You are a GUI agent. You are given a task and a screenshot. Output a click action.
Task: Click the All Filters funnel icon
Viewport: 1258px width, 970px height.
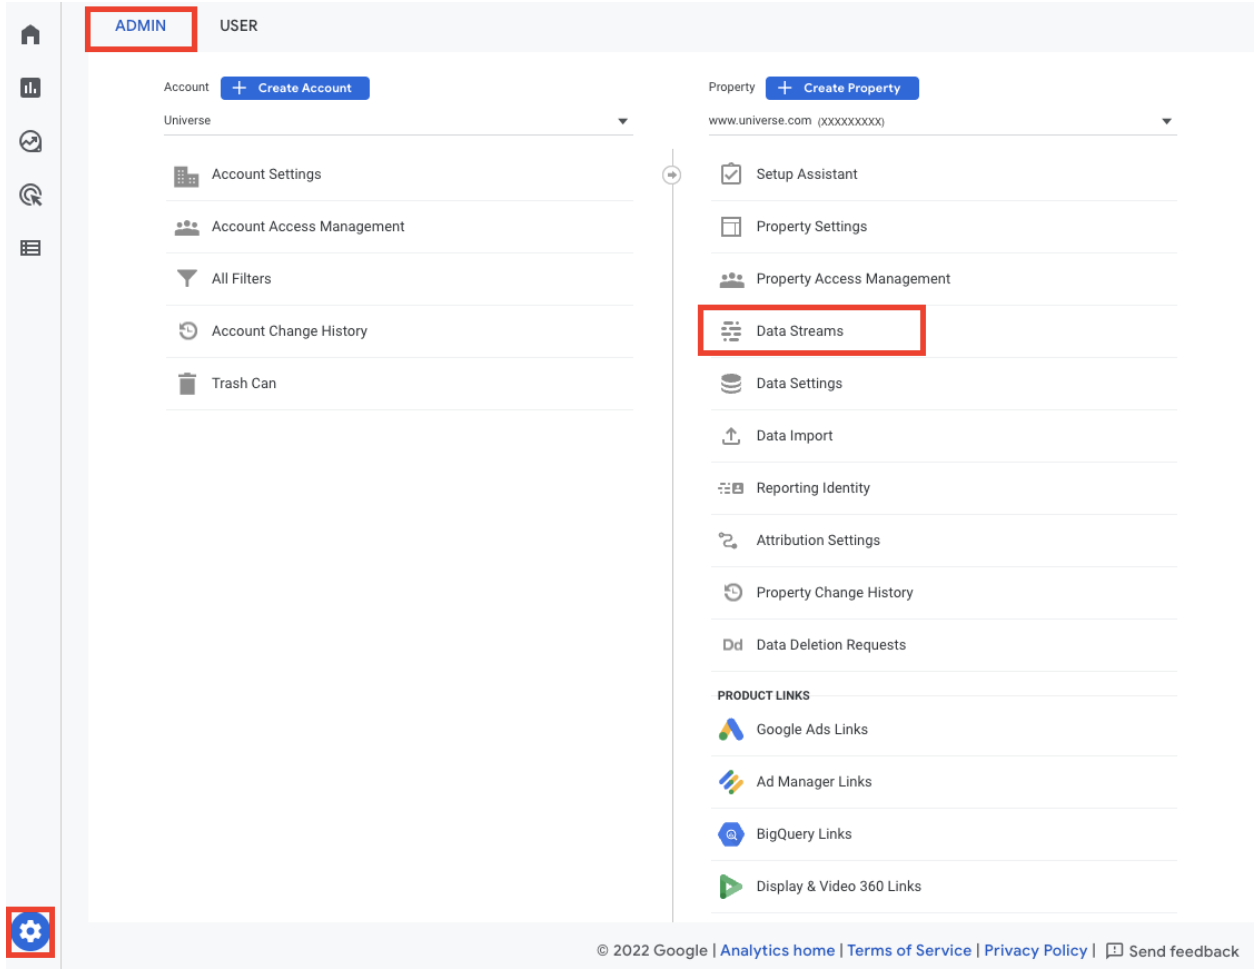tap(187, 279)
